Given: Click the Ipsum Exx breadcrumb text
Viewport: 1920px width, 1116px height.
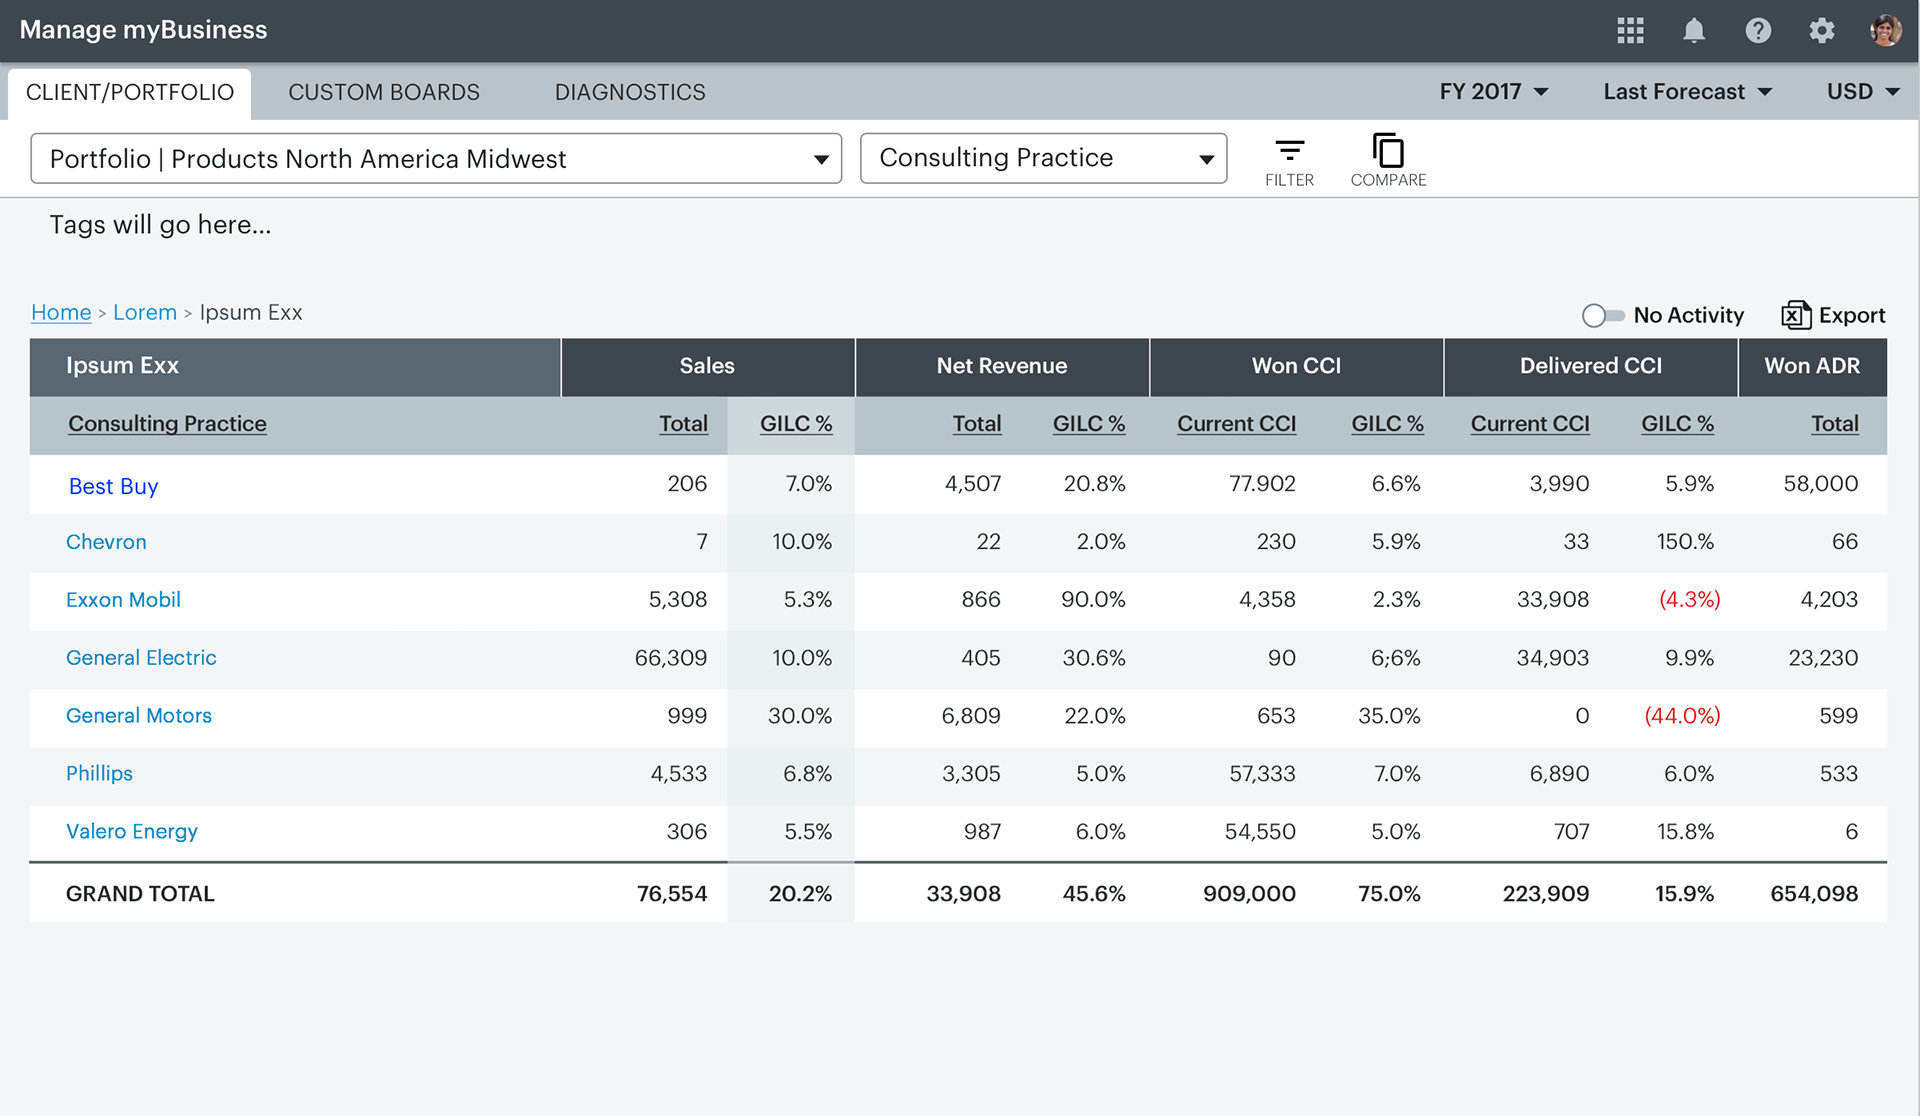Looking at the screenshot, I should point(251,313).
